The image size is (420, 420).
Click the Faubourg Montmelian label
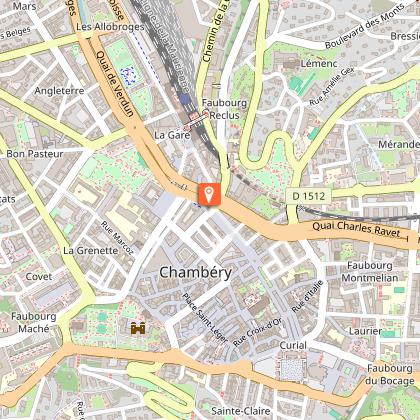(370, 272)
